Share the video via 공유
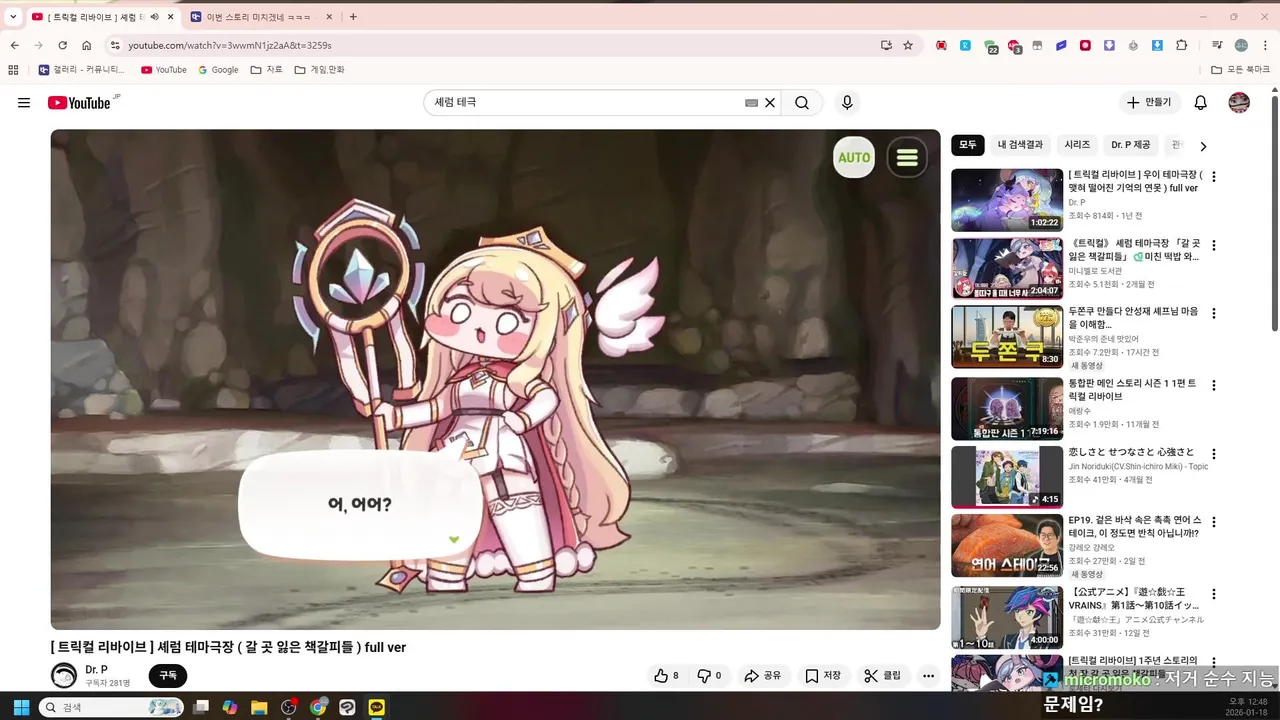The image size is (1280, 720). click(762, 676)
